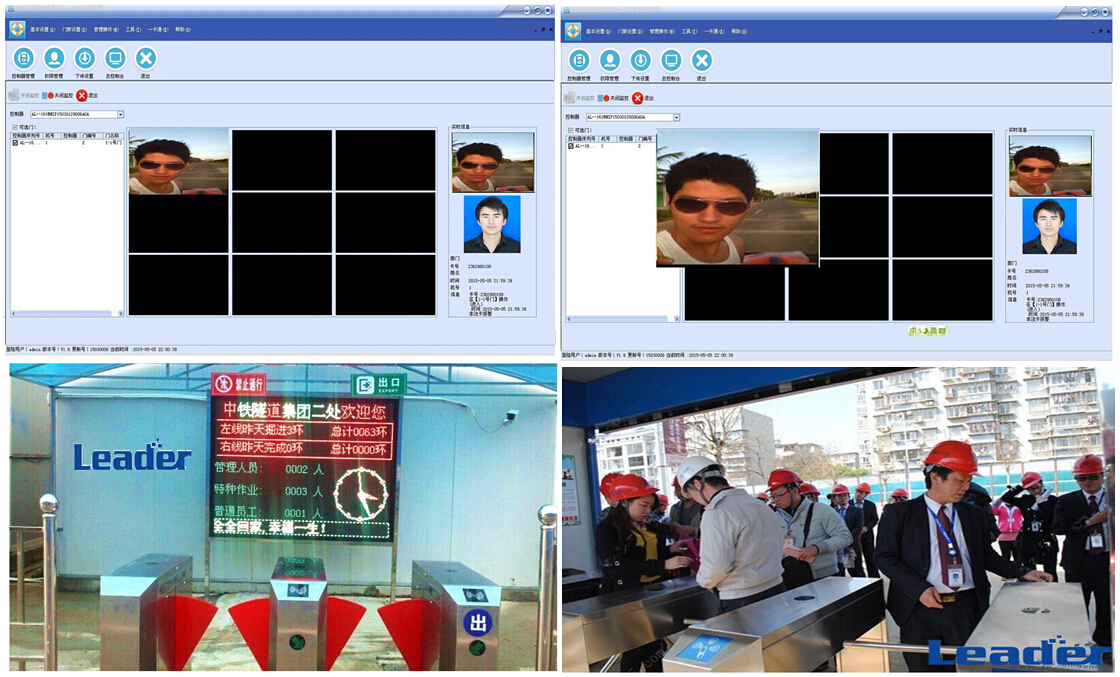The image size is (1120, 677).
Task: Open 一卡通 menu in left window
Action: click(157, 30)
